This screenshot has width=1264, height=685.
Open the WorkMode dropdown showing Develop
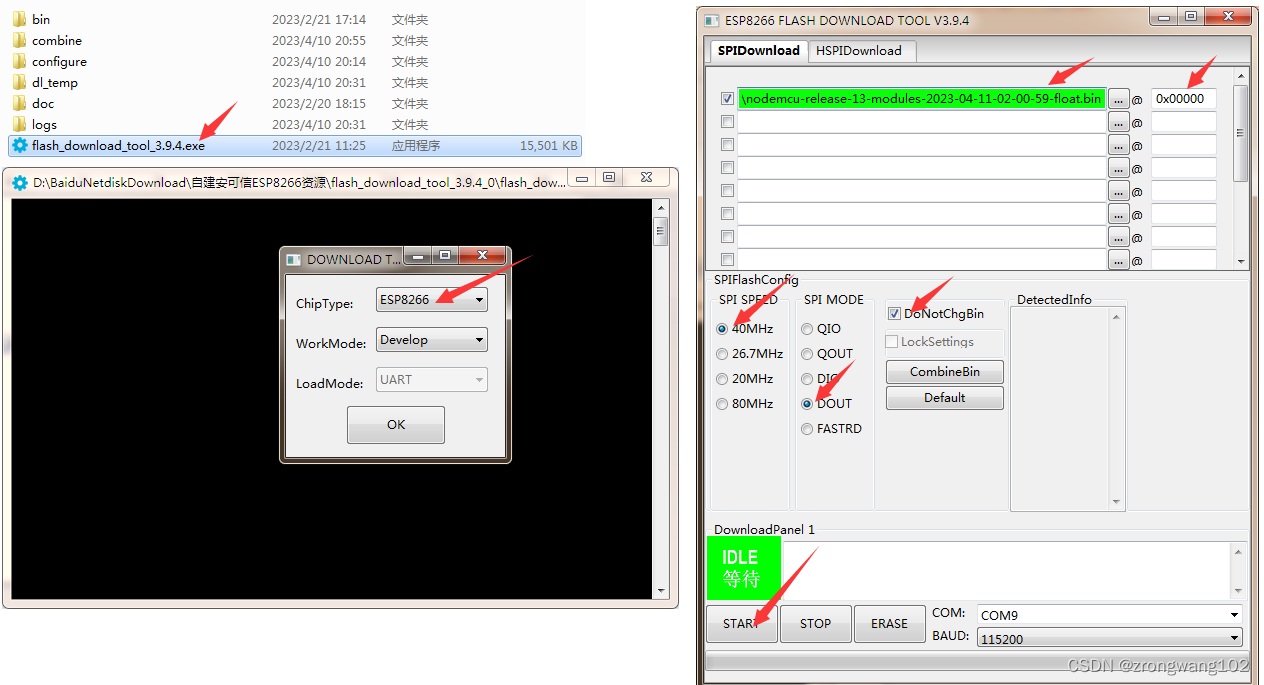tap(432, 340)
